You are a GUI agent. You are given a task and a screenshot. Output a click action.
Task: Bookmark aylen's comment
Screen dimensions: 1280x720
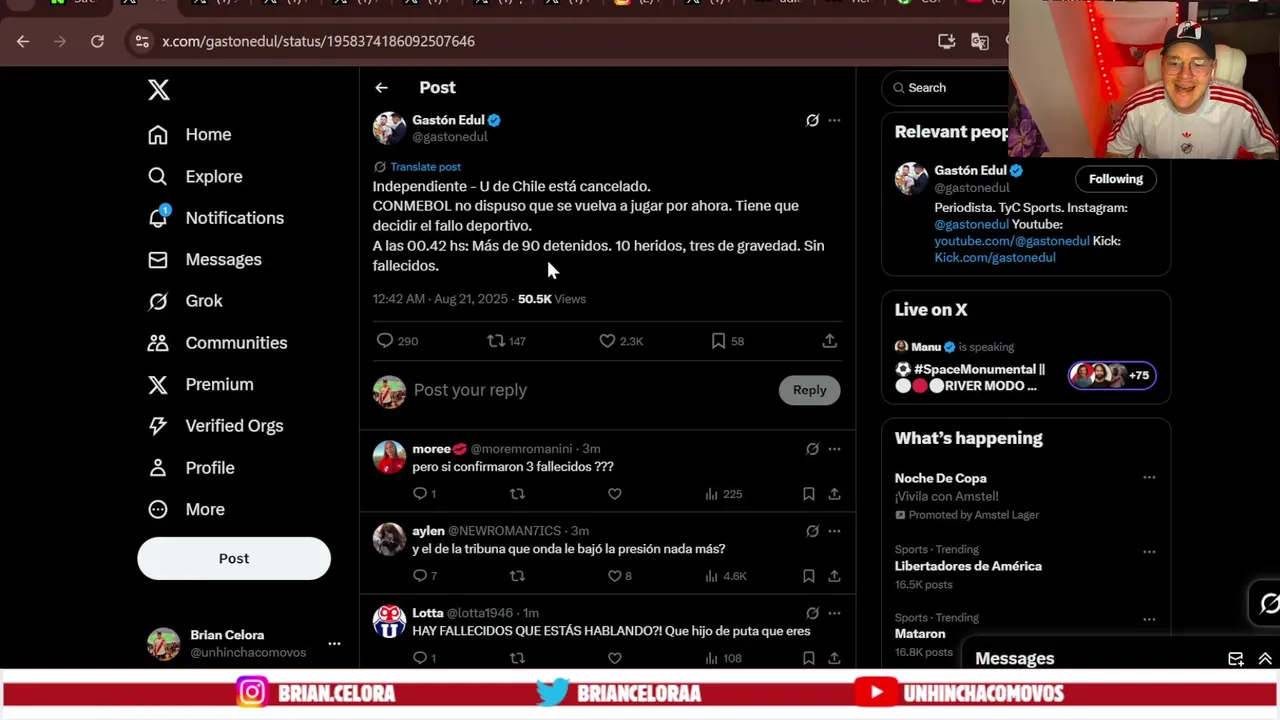808,576
